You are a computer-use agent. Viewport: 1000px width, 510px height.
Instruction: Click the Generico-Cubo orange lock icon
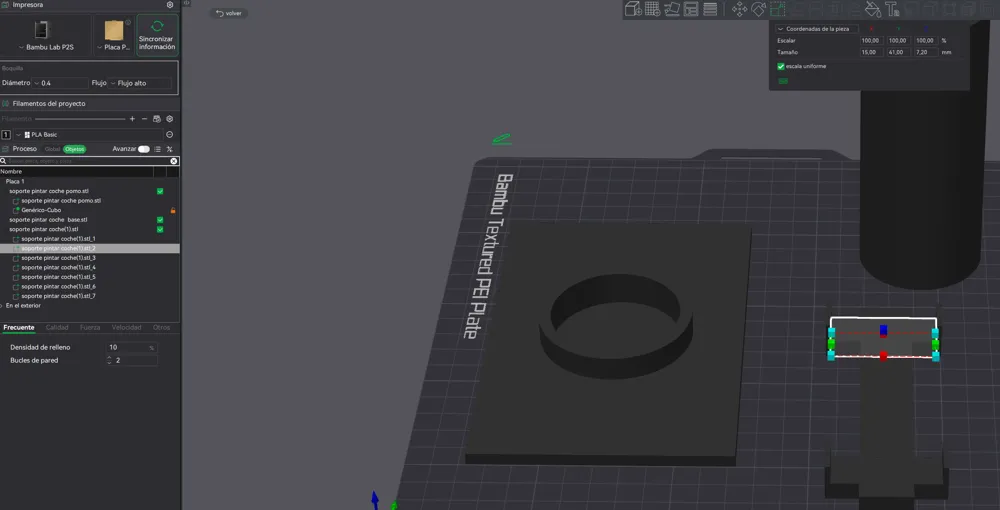click(172, 210)
